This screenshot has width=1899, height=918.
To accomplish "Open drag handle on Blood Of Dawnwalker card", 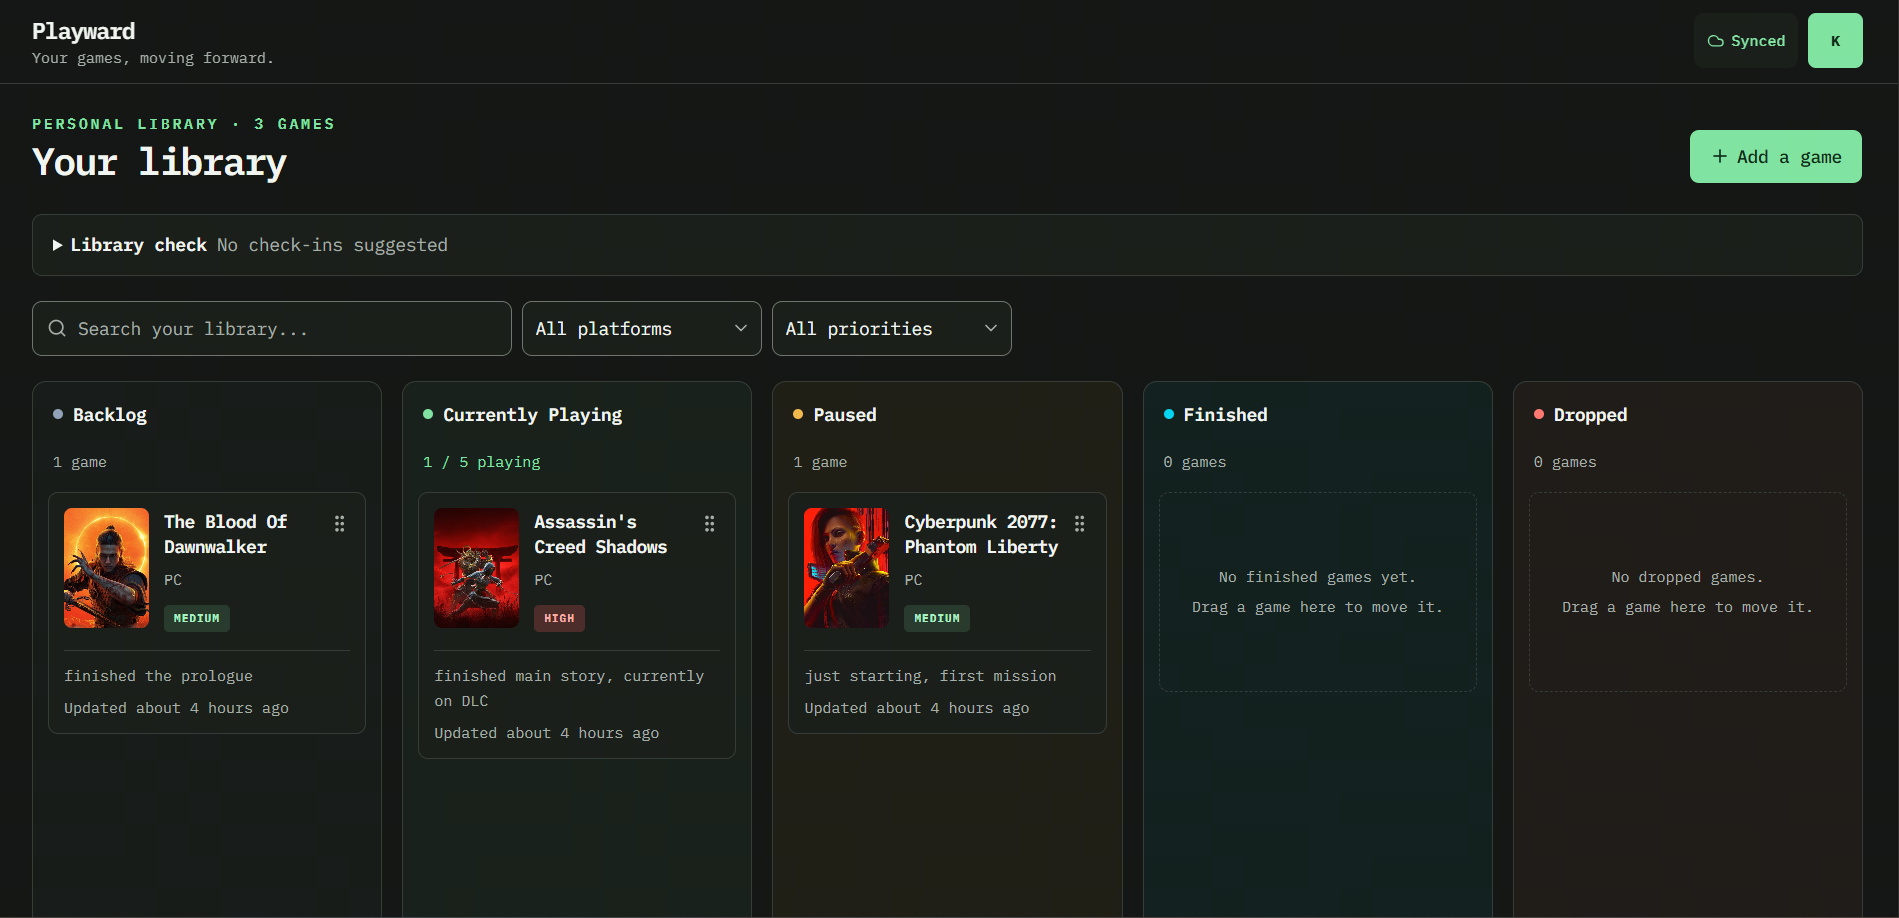I will tap(339, 523).
